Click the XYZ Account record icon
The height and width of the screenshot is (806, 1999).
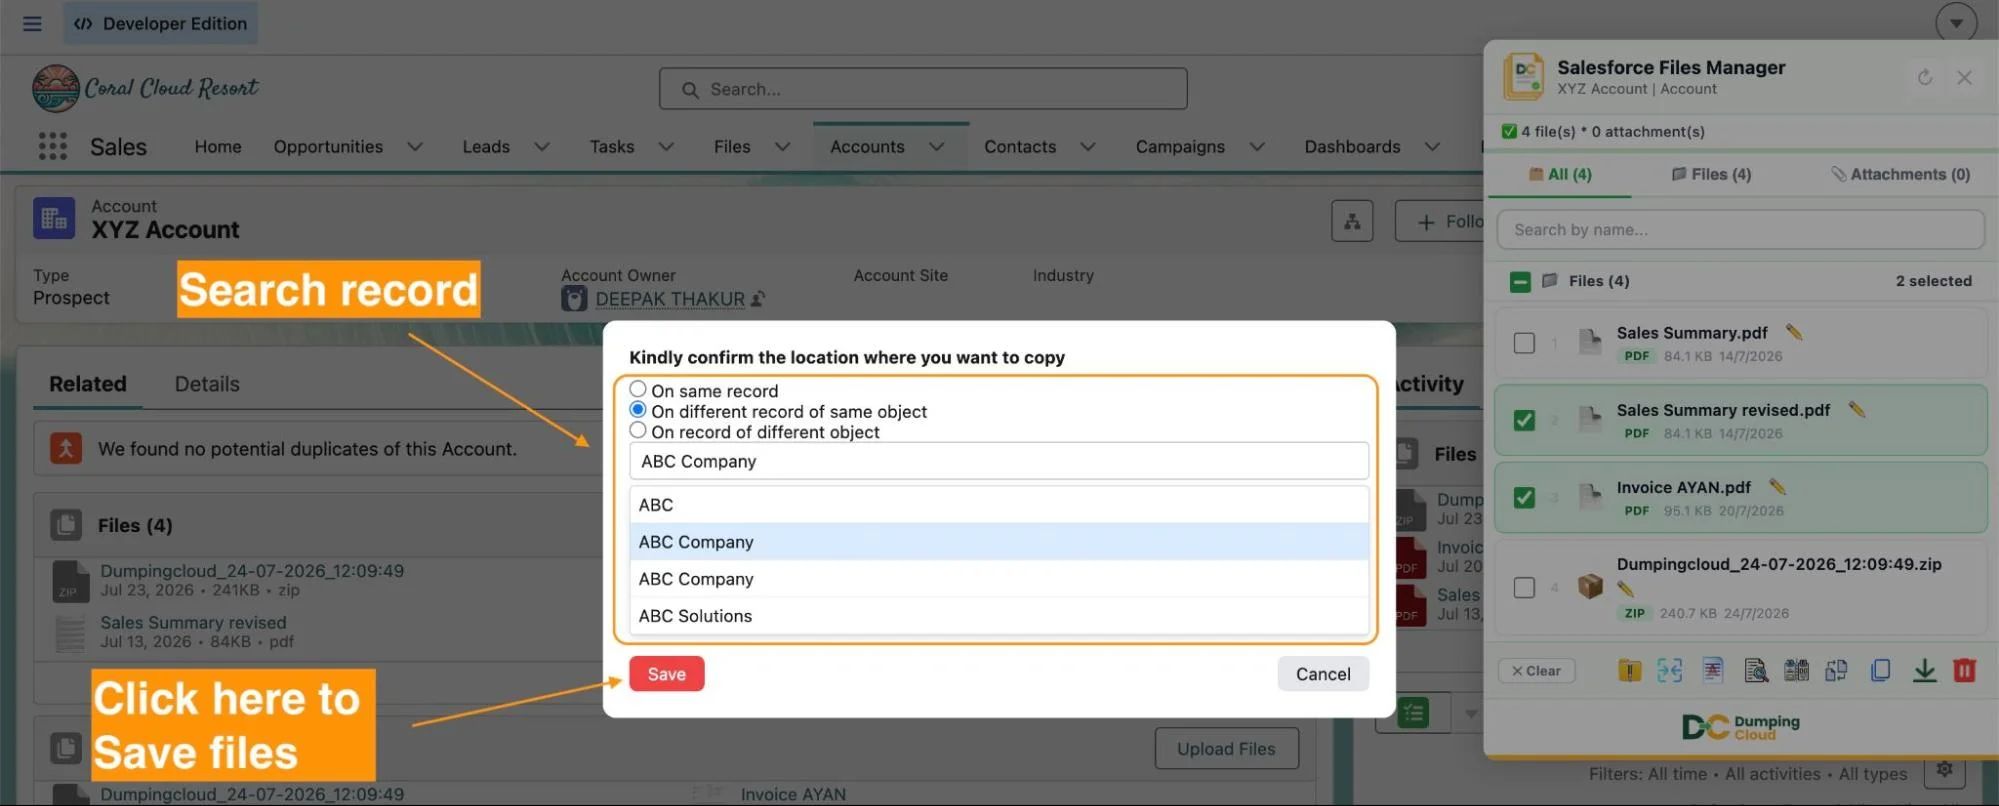[x=54, y=218]
